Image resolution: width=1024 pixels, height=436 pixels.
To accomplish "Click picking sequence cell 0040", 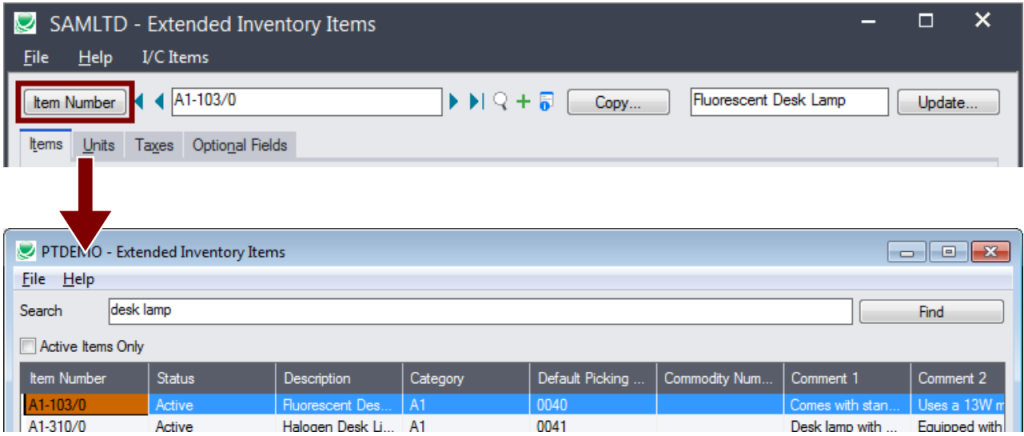I will pos(592,405).
